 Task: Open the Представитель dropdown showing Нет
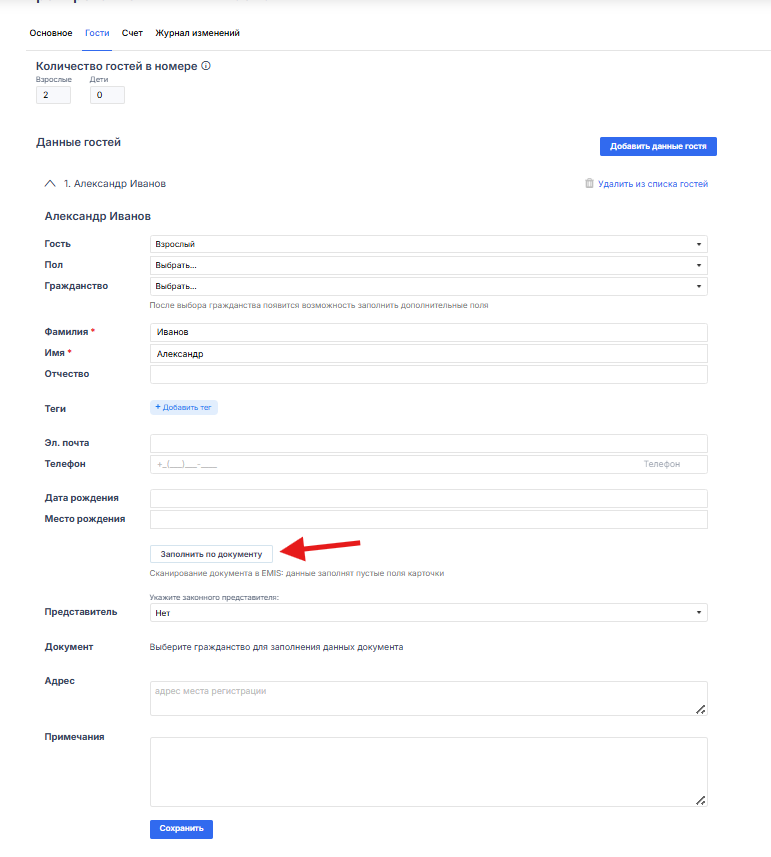428,613
